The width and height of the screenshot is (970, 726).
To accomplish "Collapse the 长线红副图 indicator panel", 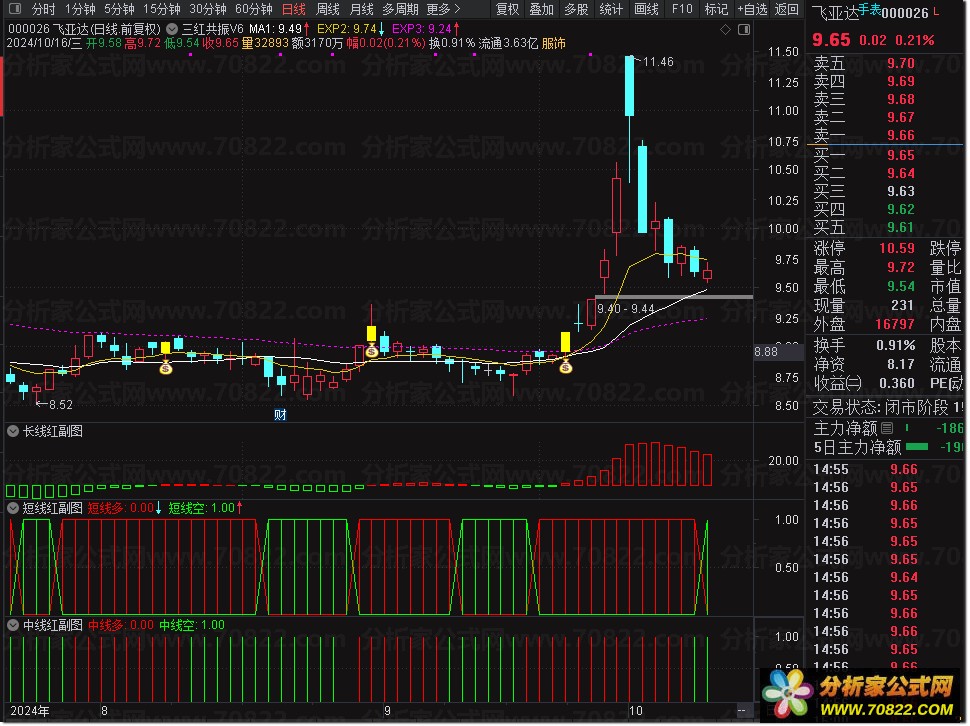I will tap(12, 431).
